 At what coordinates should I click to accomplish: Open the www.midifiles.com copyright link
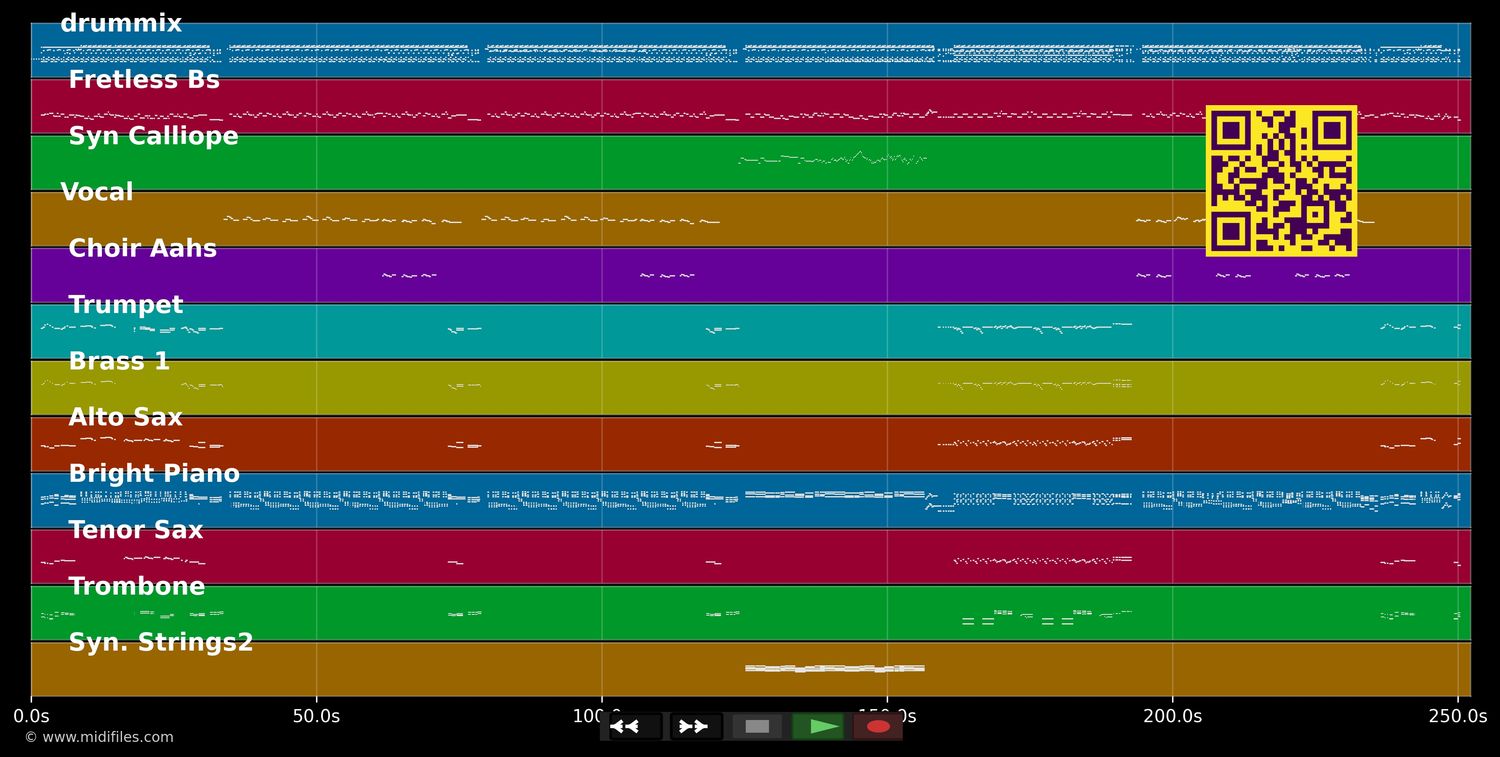(x=99, y=738)
